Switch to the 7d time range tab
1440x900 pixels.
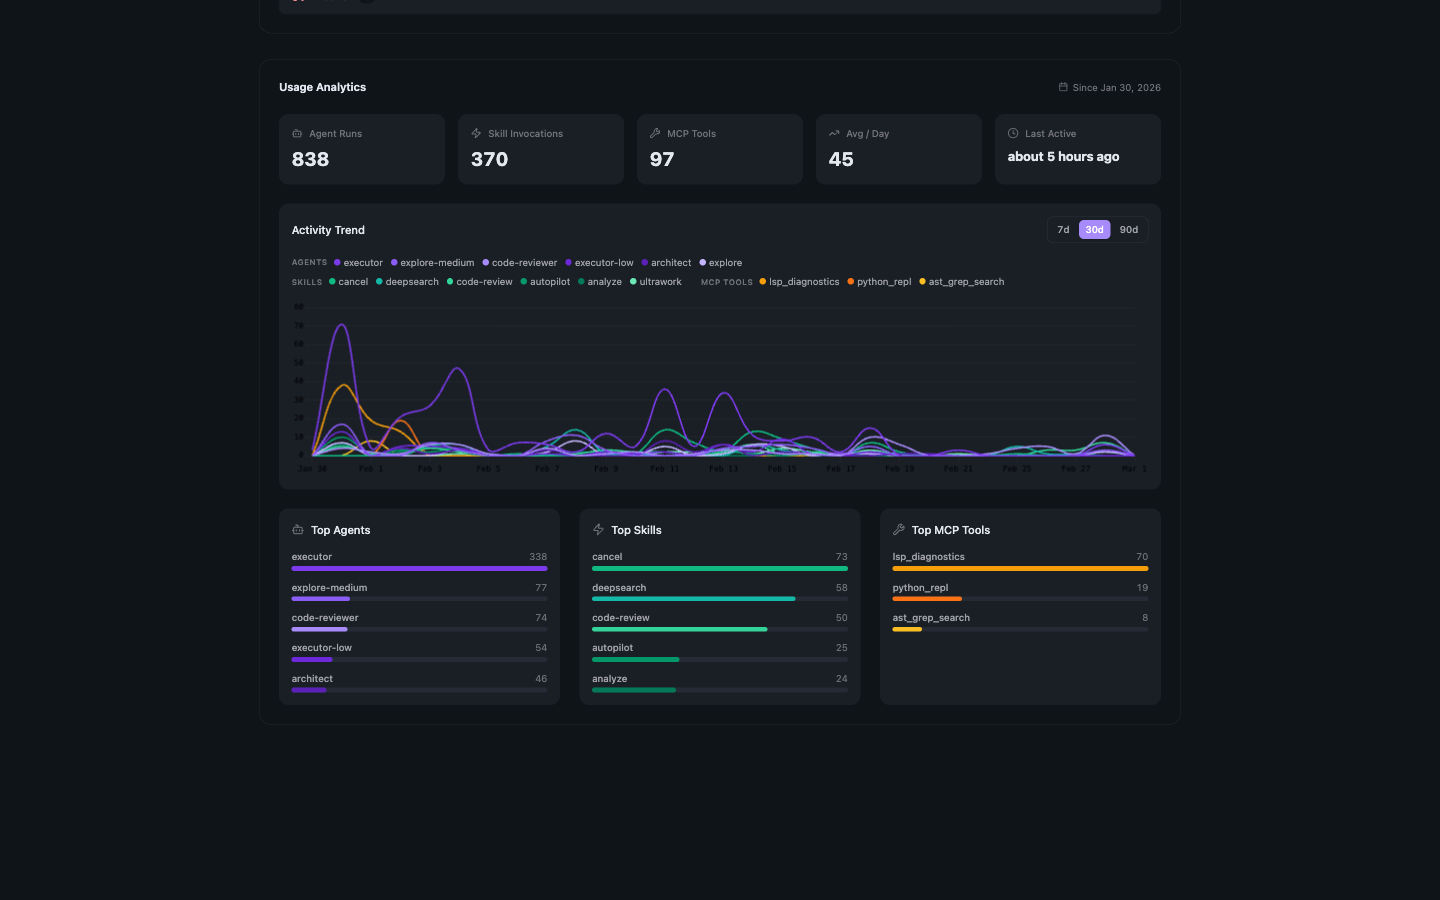tap(1063, 230)
